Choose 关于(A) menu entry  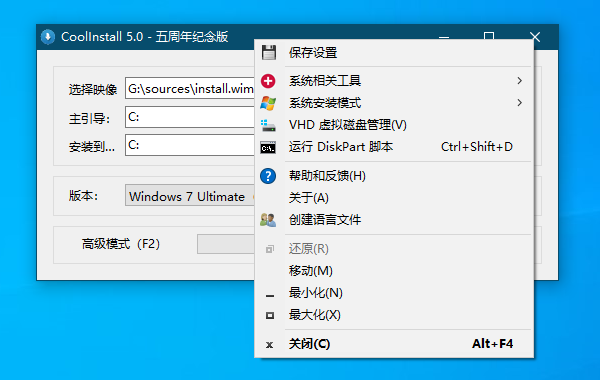(x=394, y=198)
